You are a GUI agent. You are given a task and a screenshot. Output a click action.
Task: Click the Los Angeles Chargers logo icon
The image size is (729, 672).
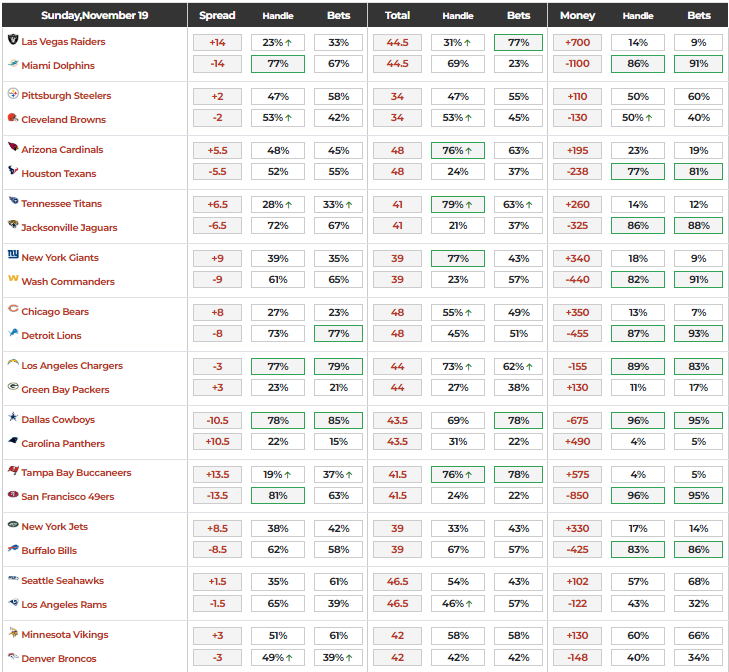click(x=13, y=363)
